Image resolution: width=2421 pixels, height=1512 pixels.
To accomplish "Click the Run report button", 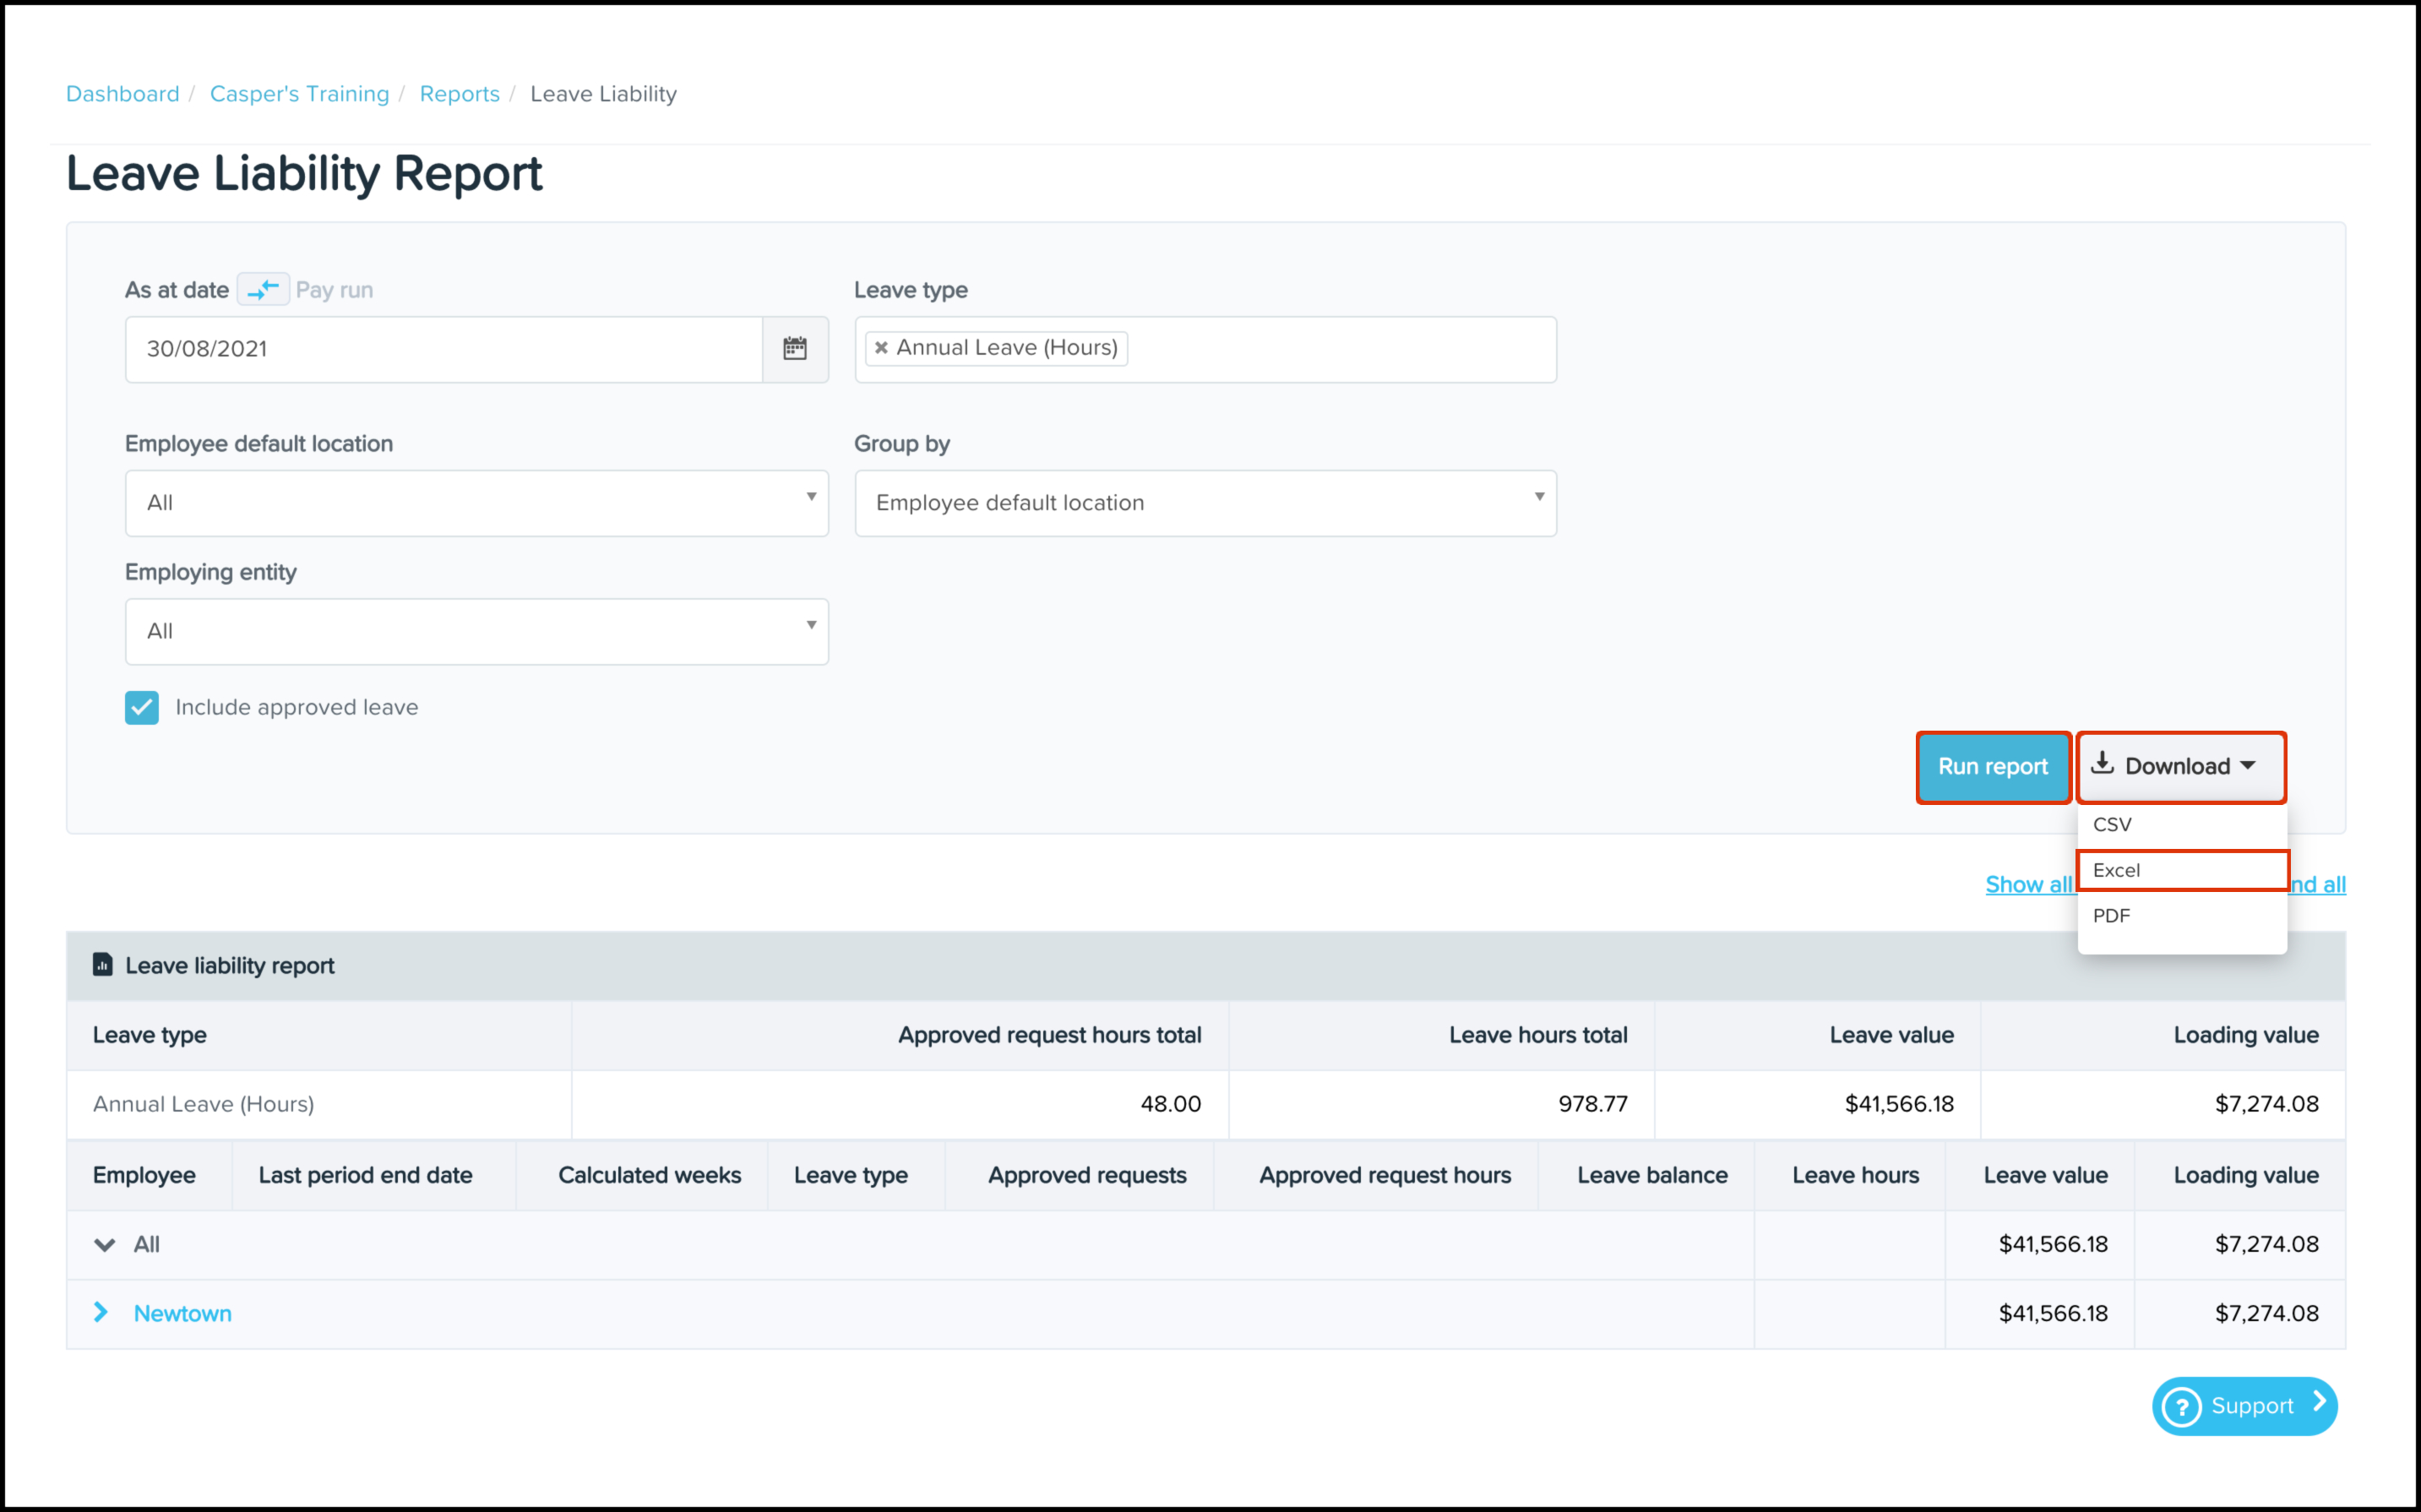I will pyautogui.click(x=1992, y=767).
